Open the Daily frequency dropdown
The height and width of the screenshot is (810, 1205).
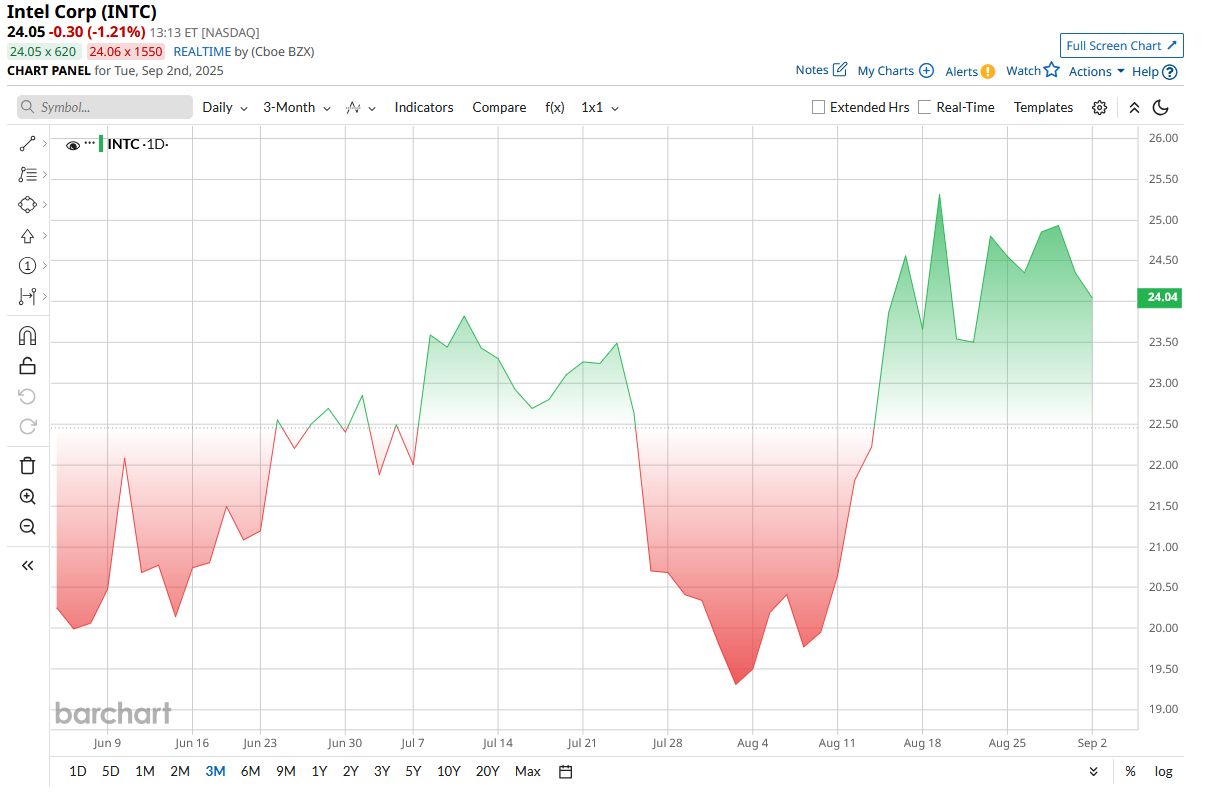[x=225, y=107]
